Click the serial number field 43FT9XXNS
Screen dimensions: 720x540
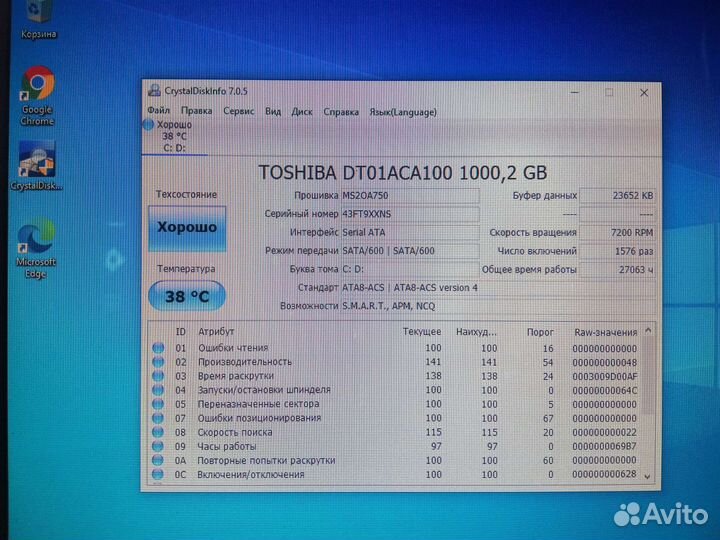(410, 214)
